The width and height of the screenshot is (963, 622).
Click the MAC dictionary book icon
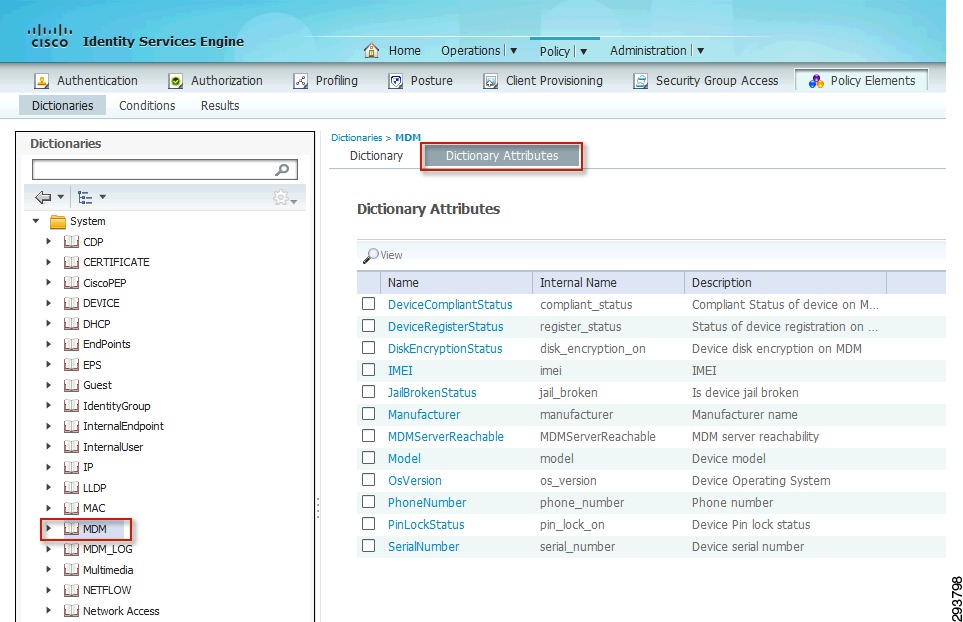coord(71,508)
